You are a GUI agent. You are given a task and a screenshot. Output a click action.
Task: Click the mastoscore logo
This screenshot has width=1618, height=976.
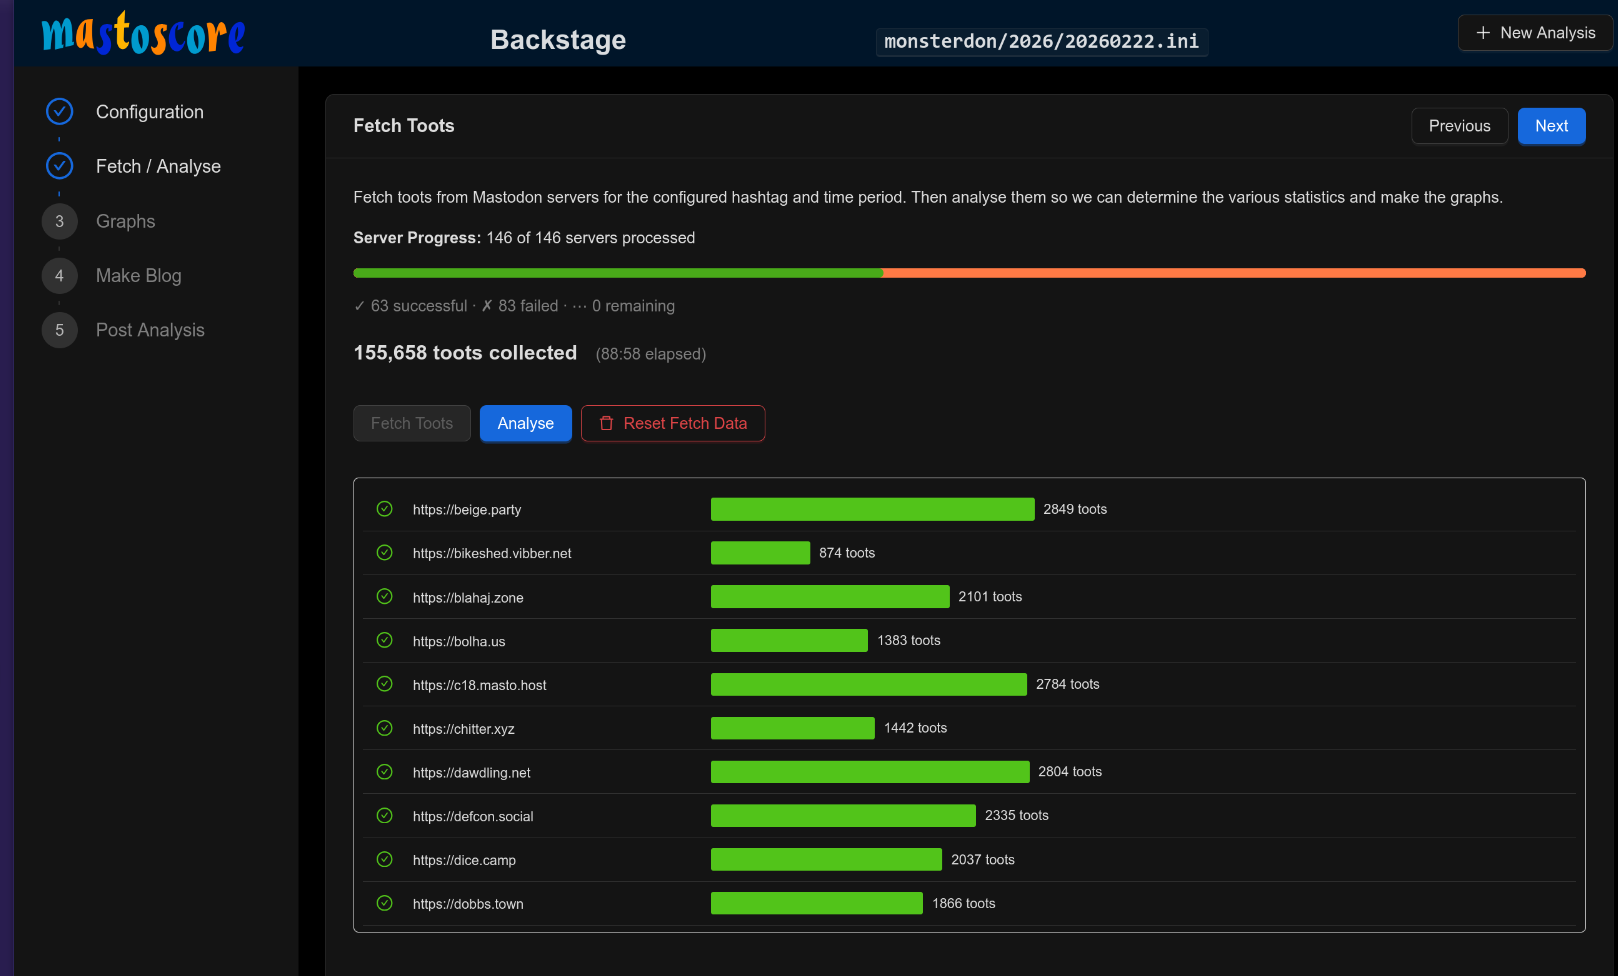coord(143,34)
